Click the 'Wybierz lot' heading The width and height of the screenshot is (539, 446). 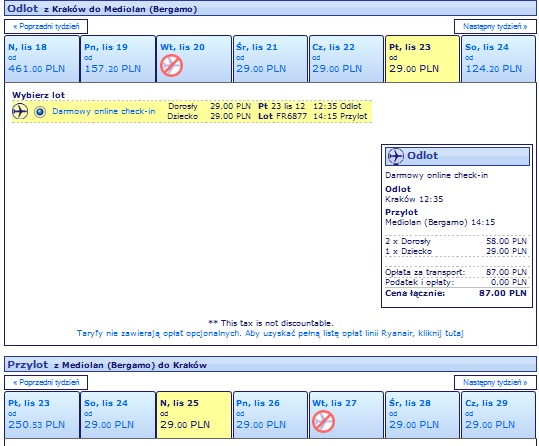[38, 95]
